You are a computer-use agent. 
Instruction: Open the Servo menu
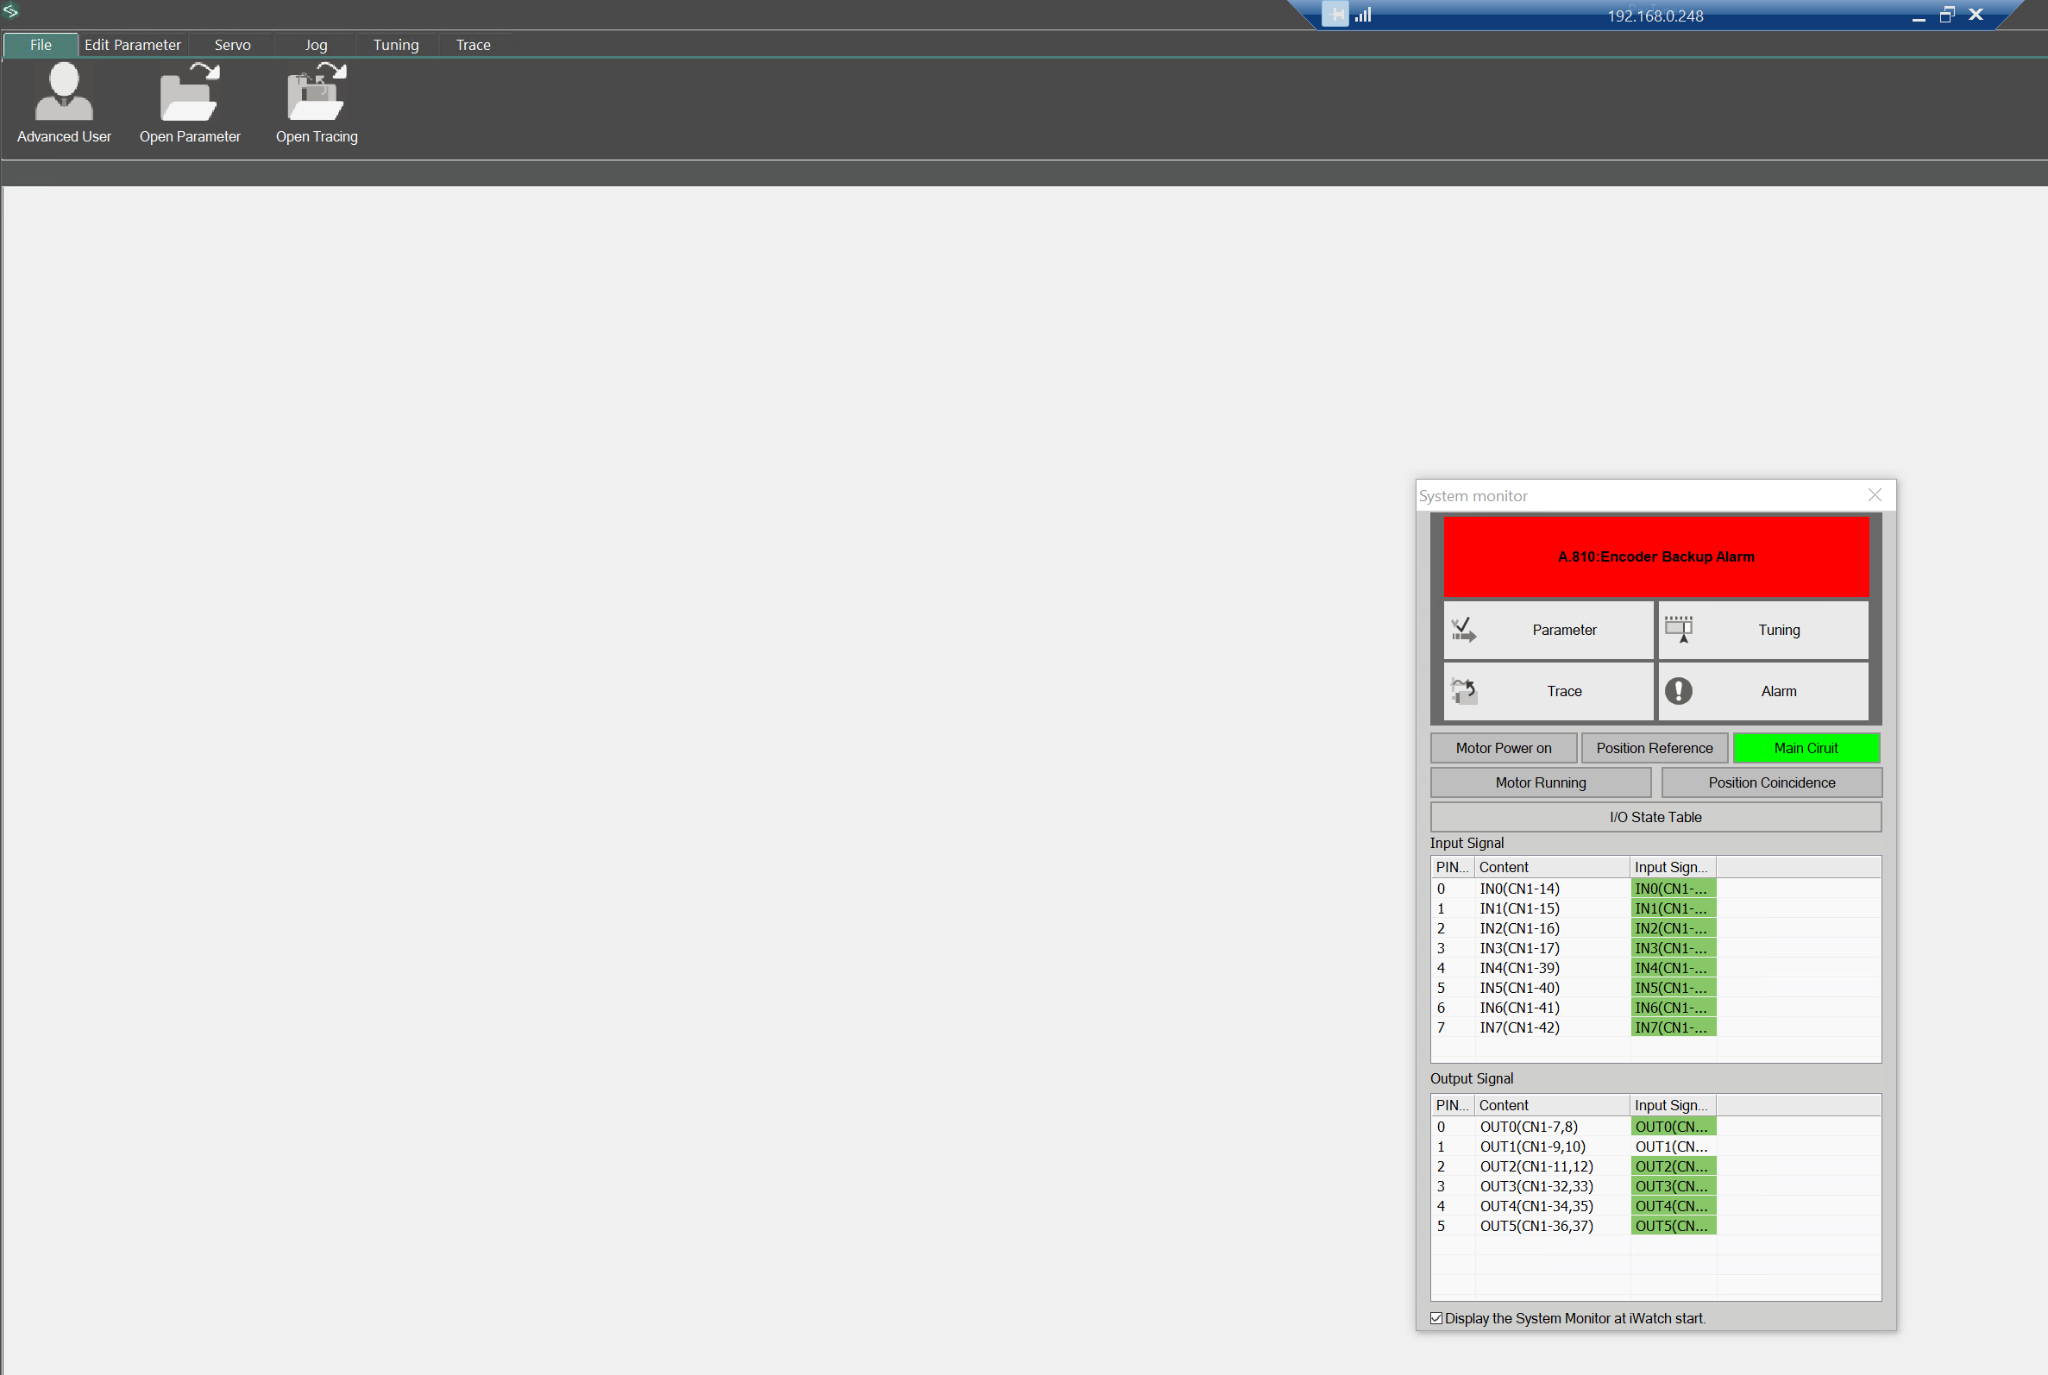pyautogui.click(x=232, y=45)
